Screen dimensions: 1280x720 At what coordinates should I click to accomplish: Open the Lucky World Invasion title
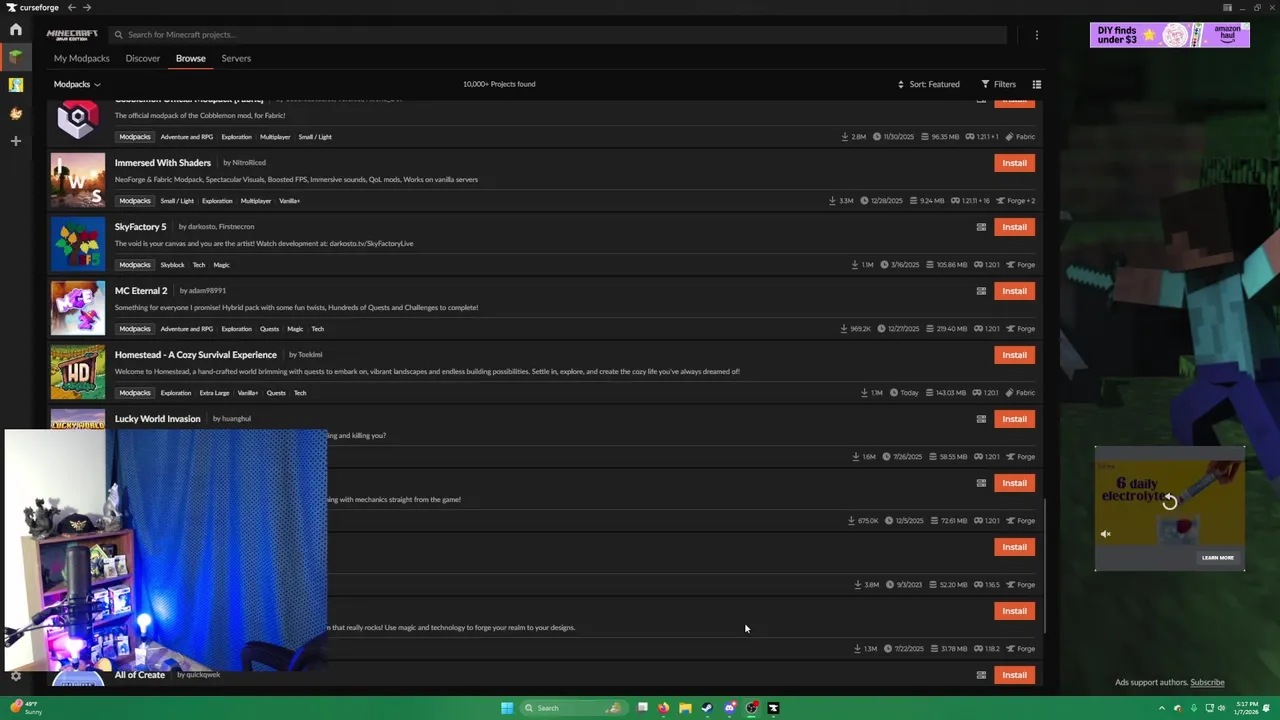click(x=158, y=419)
